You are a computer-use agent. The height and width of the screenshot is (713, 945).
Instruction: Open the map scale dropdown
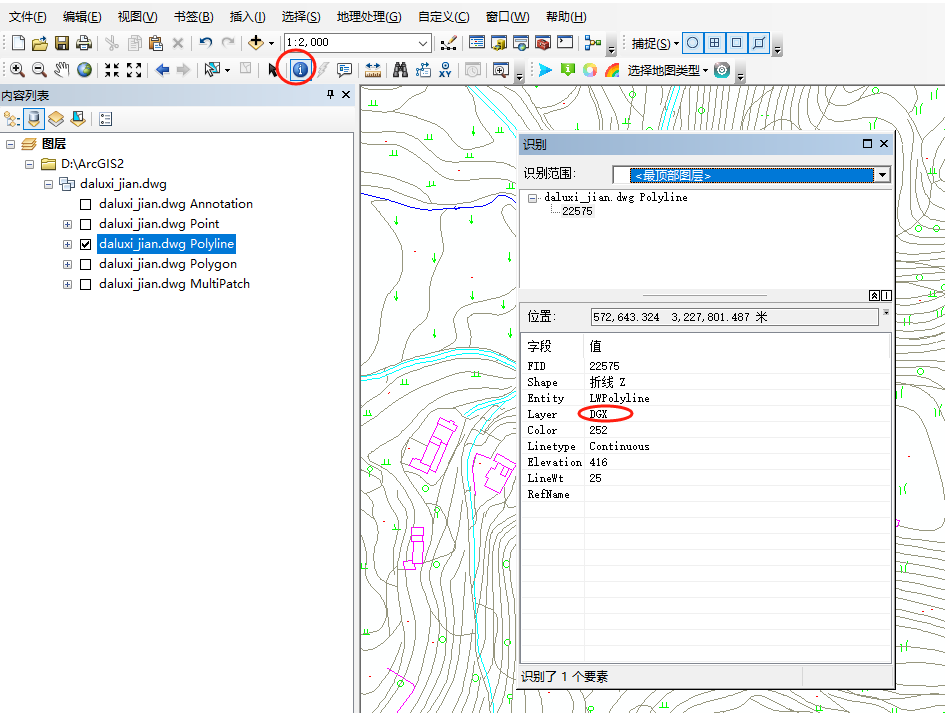pyautogui.click(x=424, y=42)
